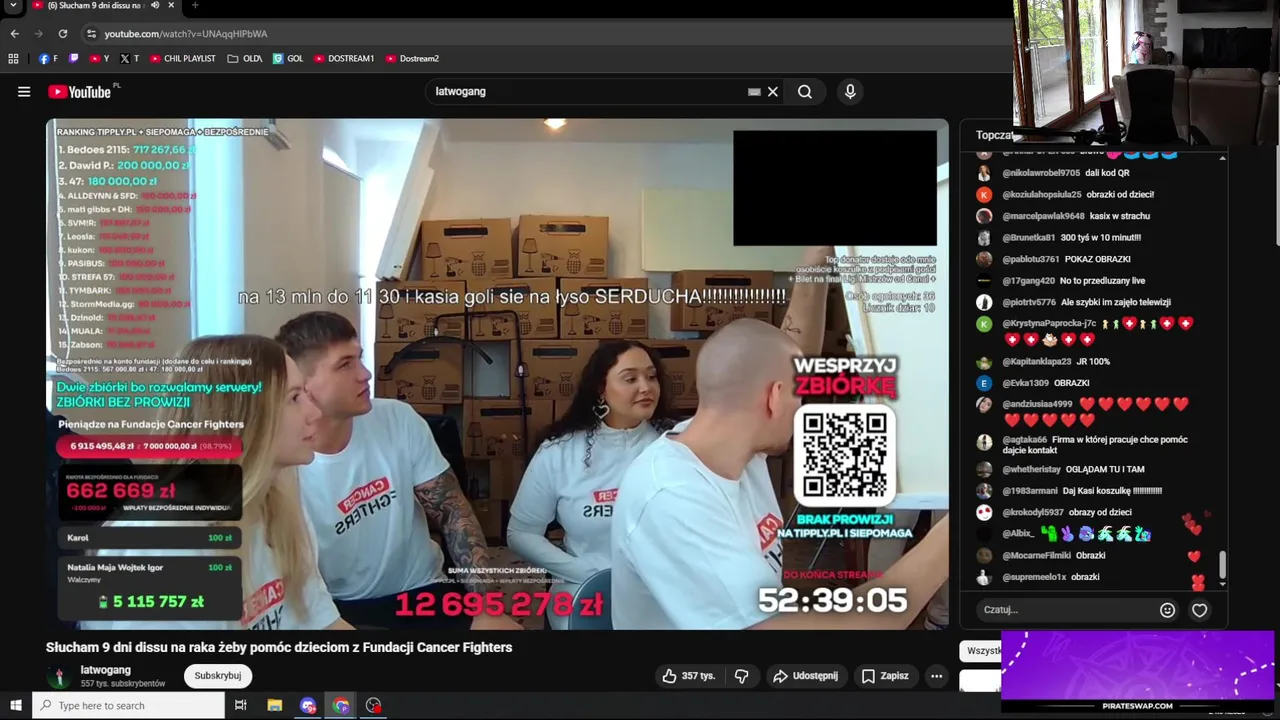Click chat message "POKAZ OBRAZKI"
The width and height of the screenshot is (1280, 720).
(x=1097, y=260)
